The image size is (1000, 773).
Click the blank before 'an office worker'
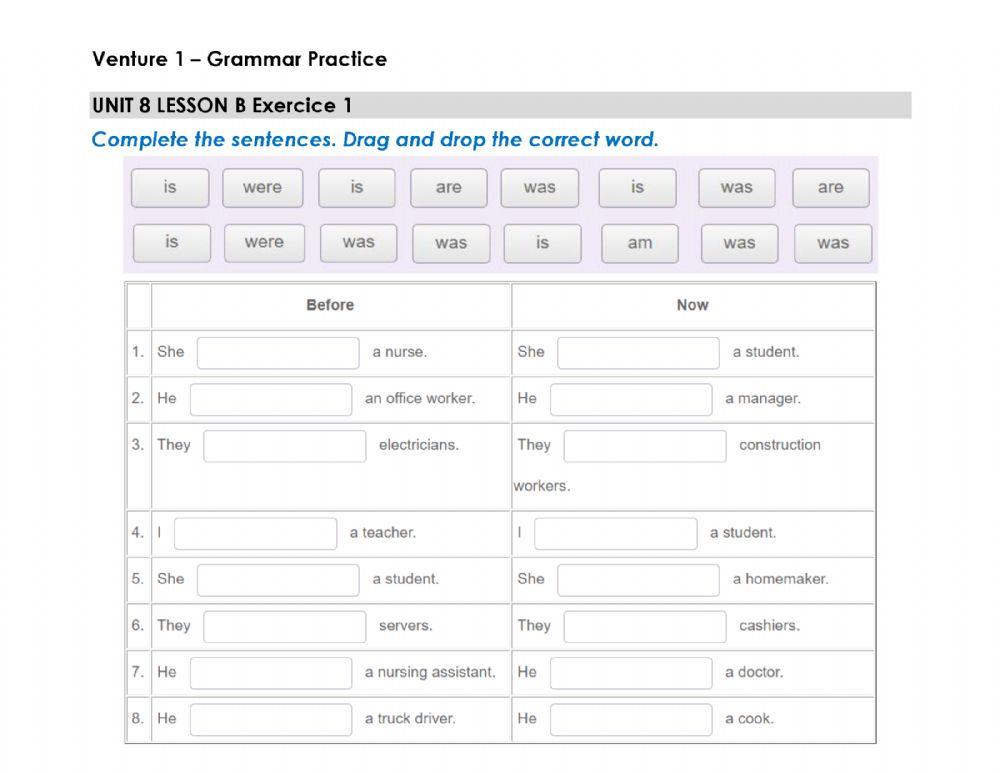tap(271, 399)
